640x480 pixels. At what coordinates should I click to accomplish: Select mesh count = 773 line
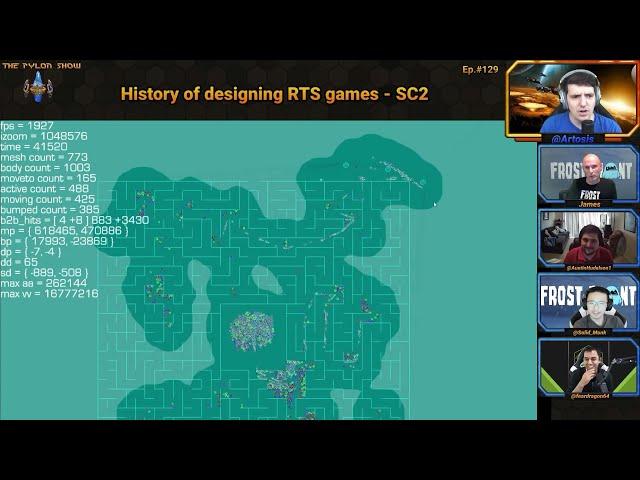point(44,157)
